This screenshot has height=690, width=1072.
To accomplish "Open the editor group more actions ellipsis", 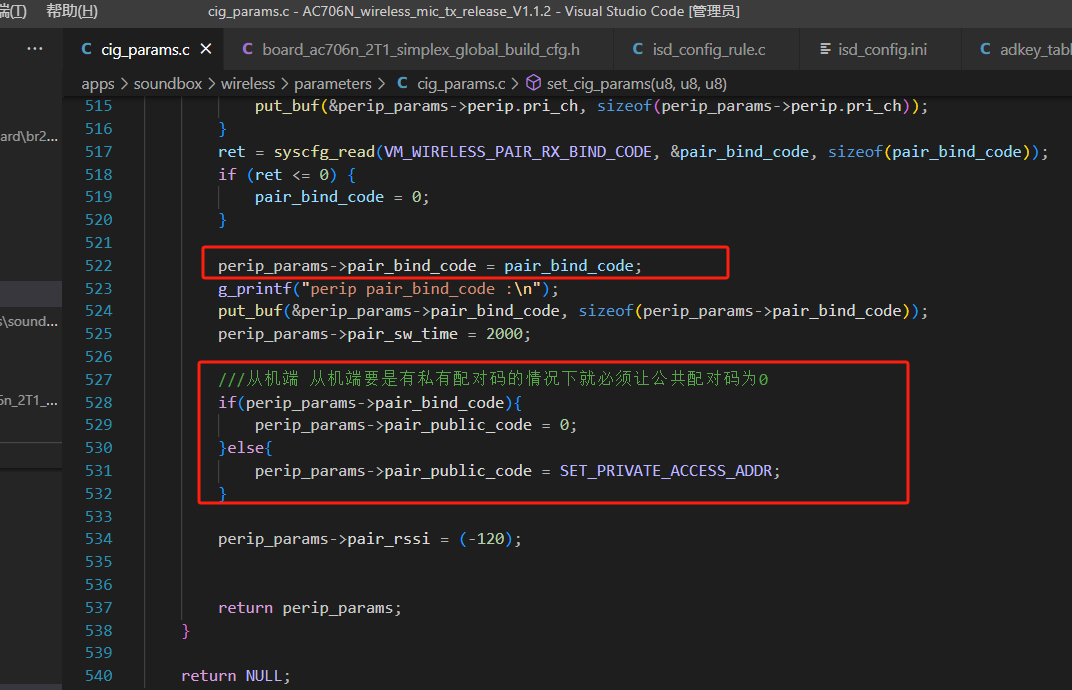I will (35, 49).
